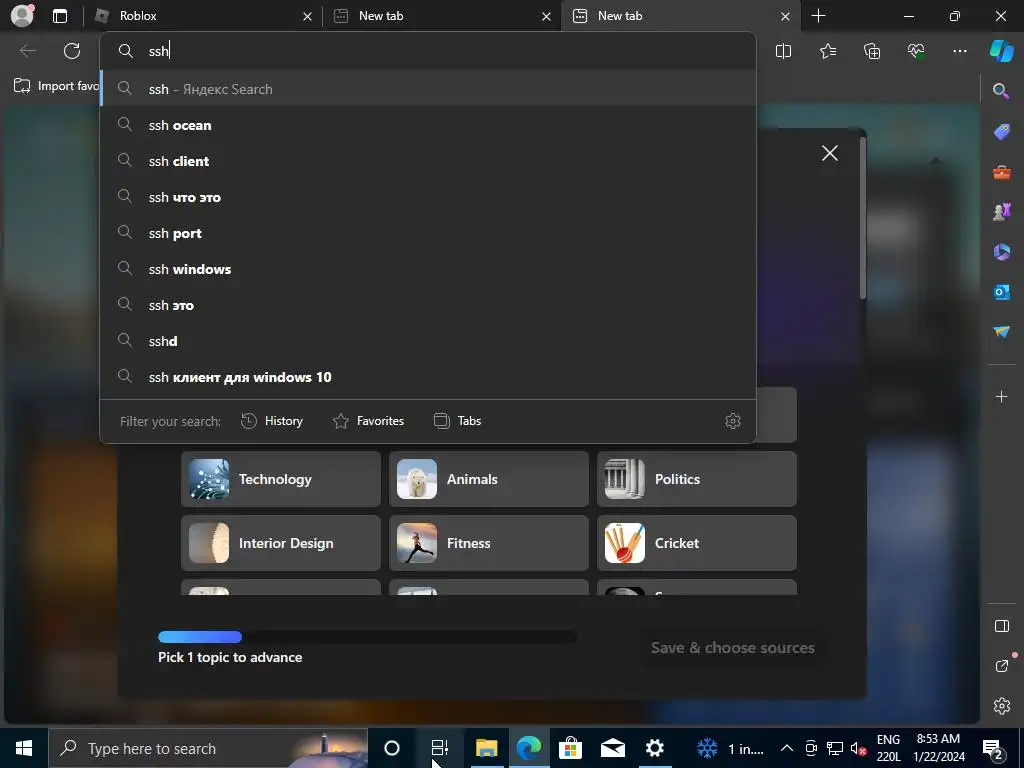Filter search by Favorites

[368, 421]
